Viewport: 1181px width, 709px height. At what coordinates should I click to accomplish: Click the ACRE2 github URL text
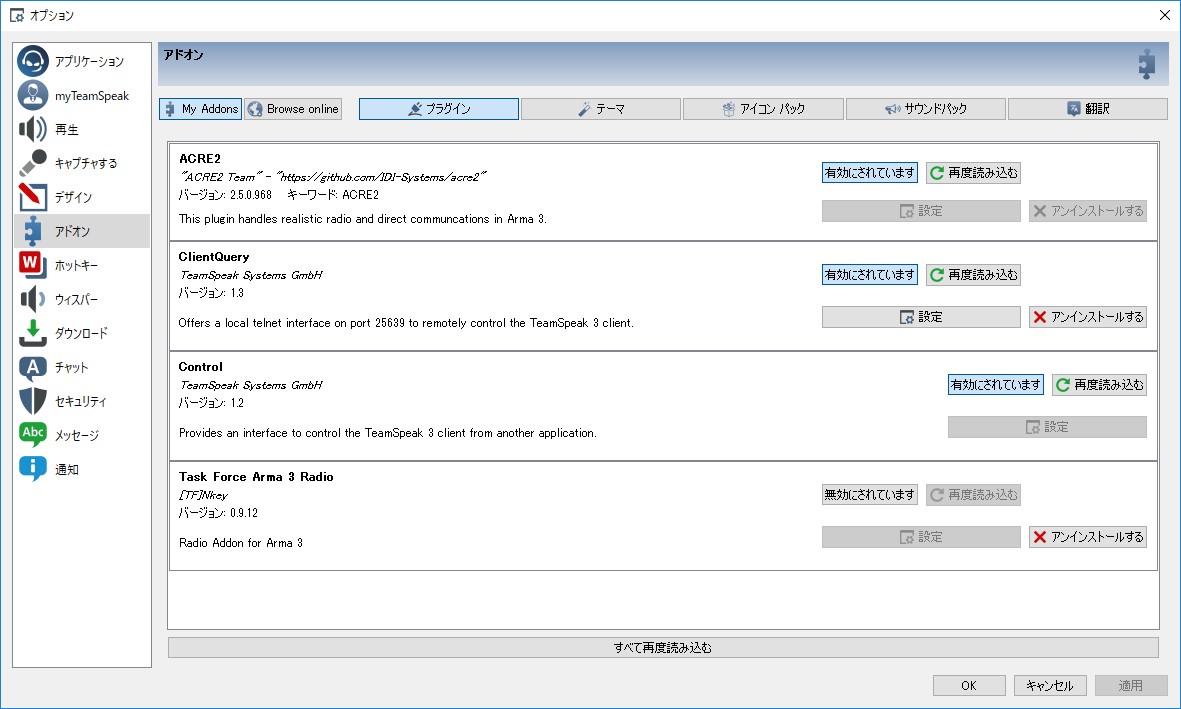383,177
